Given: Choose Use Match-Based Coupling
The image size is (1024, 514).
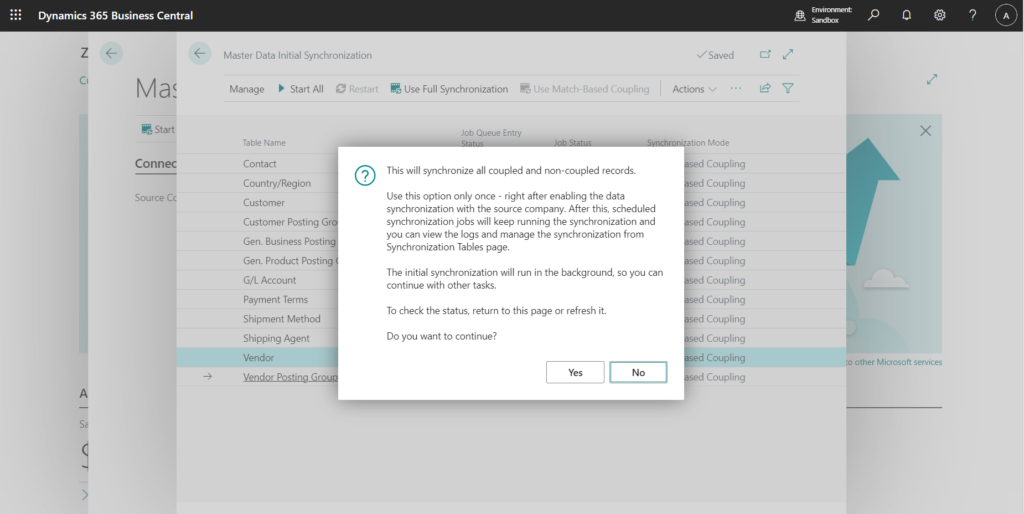Looking at the screenshot, I should click(x=584, y=89).
